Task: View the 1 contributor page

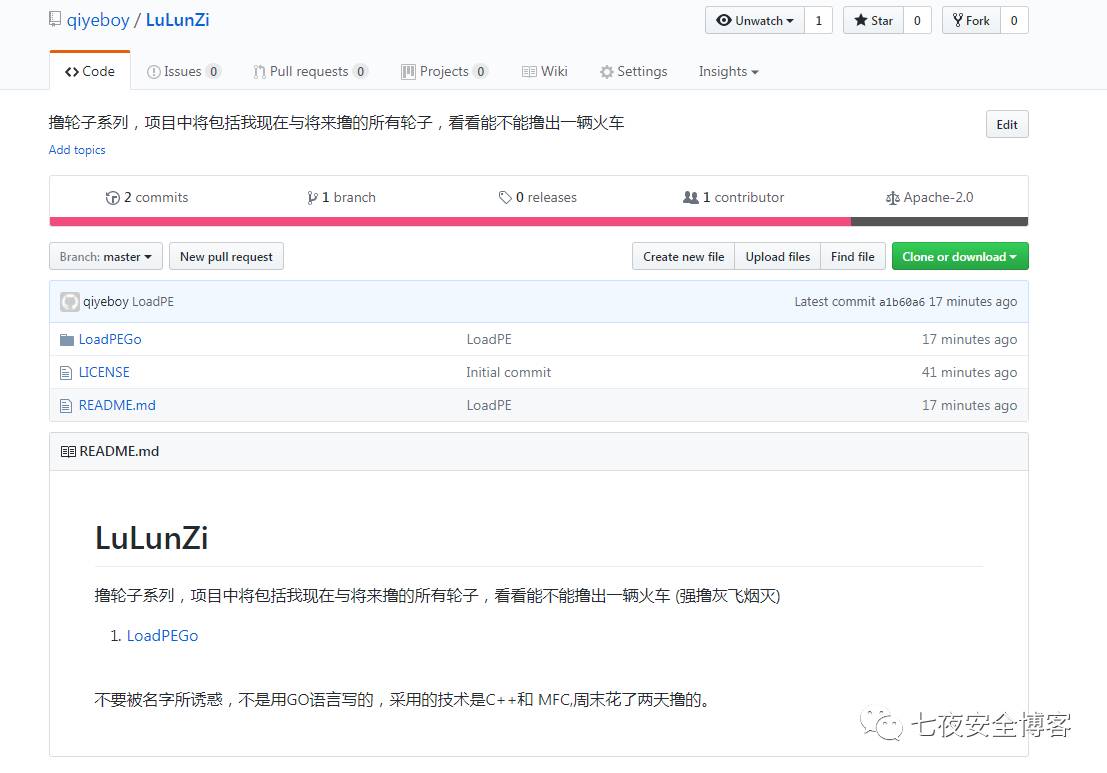Action: [x=734, y=198]
